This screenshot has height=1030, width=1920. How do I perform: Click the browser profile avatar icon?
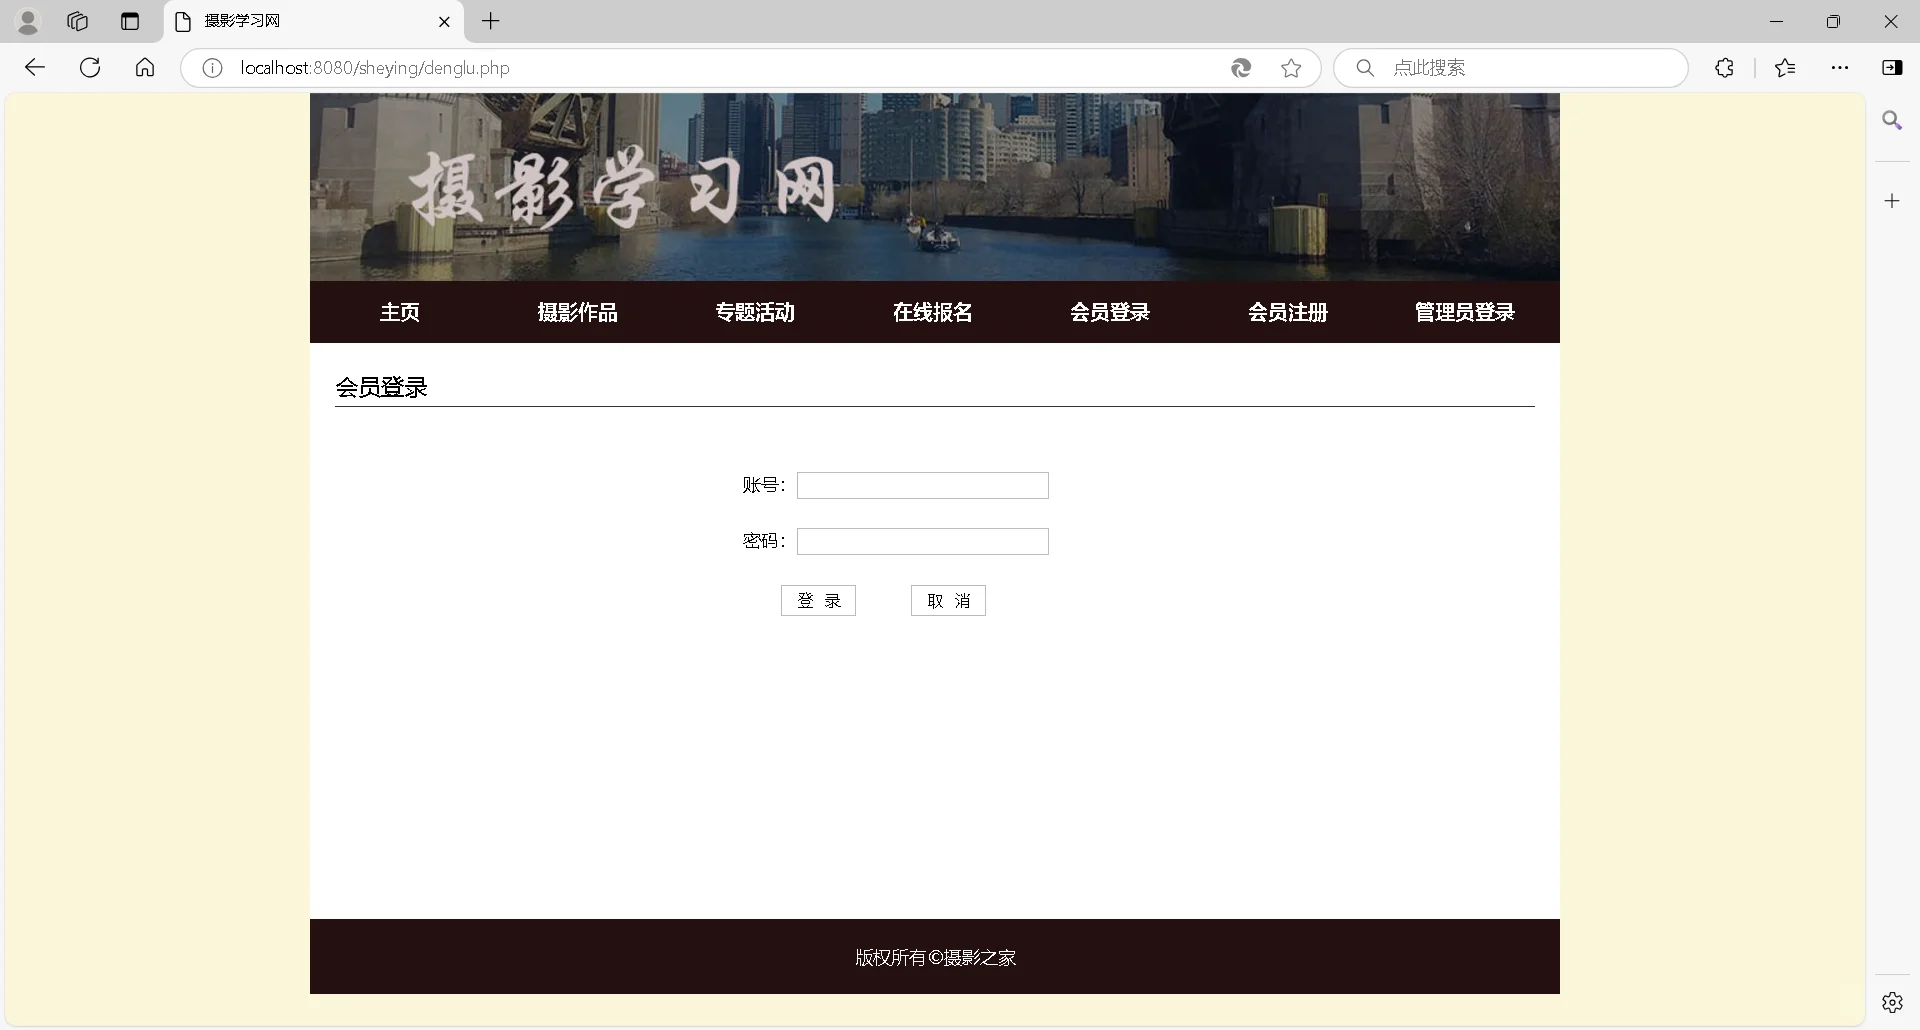point(28,21)
